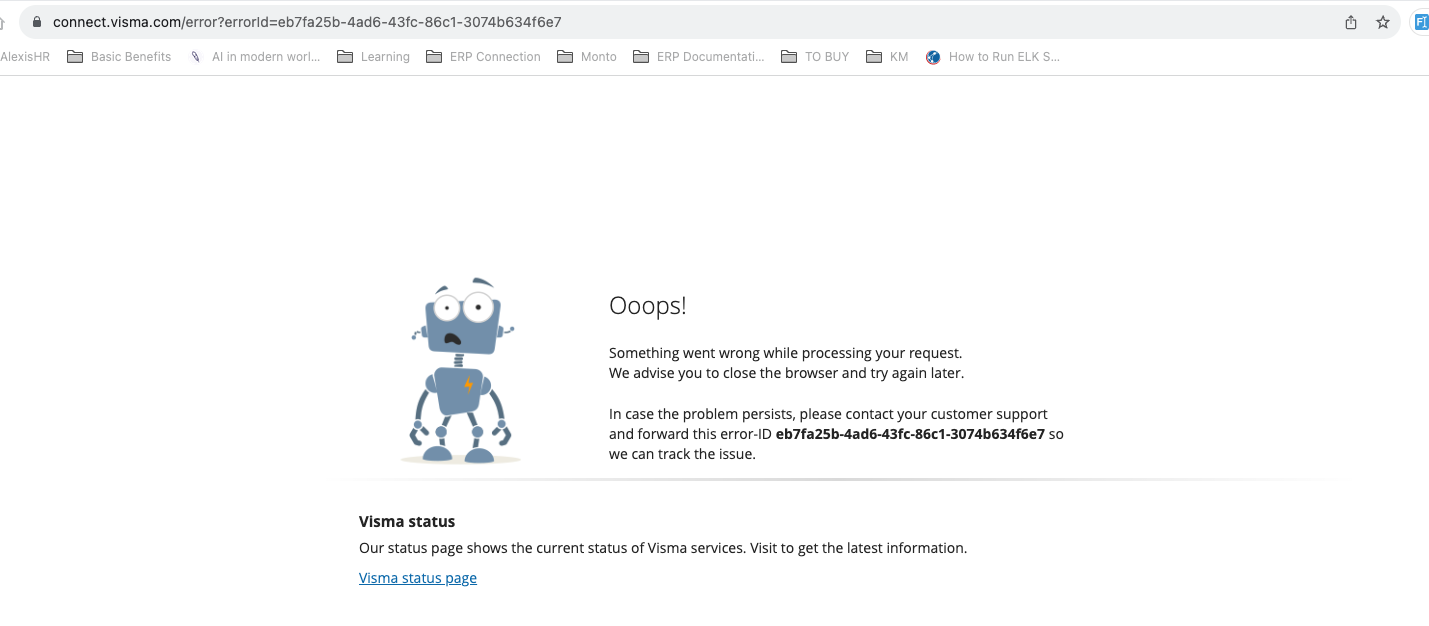
Task: Visit the Visma status page link
Action: click(417, 578)
